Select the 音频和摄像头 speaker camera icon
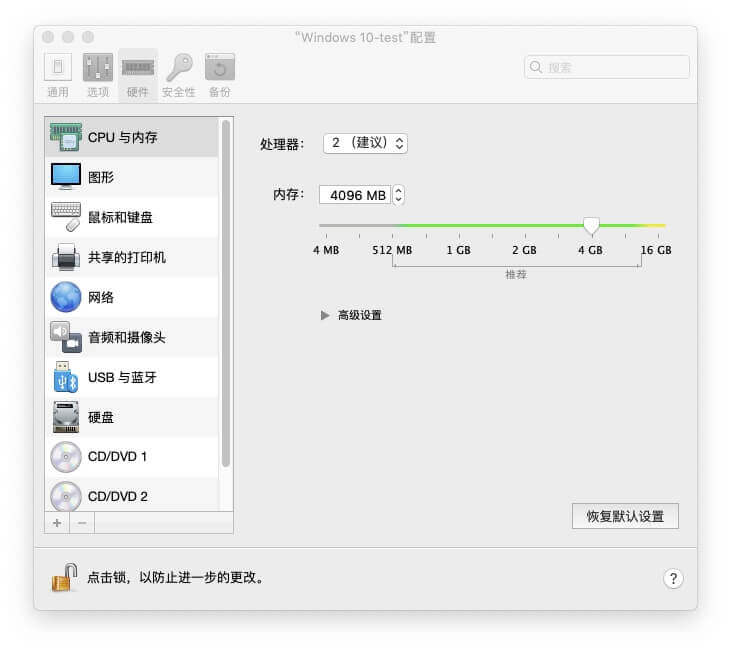The width and height of the screenshot is (731, 652). pyautogui.click(x=66, y=337)
